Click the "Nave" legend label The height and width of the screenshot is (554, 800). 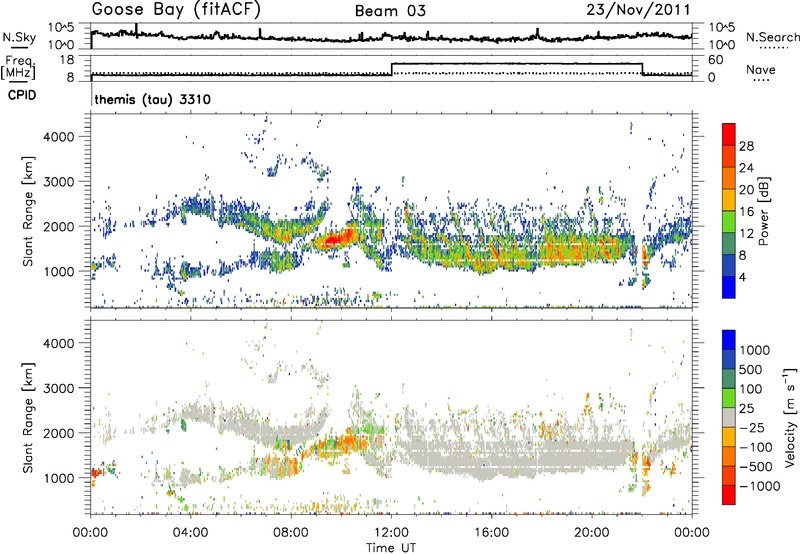761,69
